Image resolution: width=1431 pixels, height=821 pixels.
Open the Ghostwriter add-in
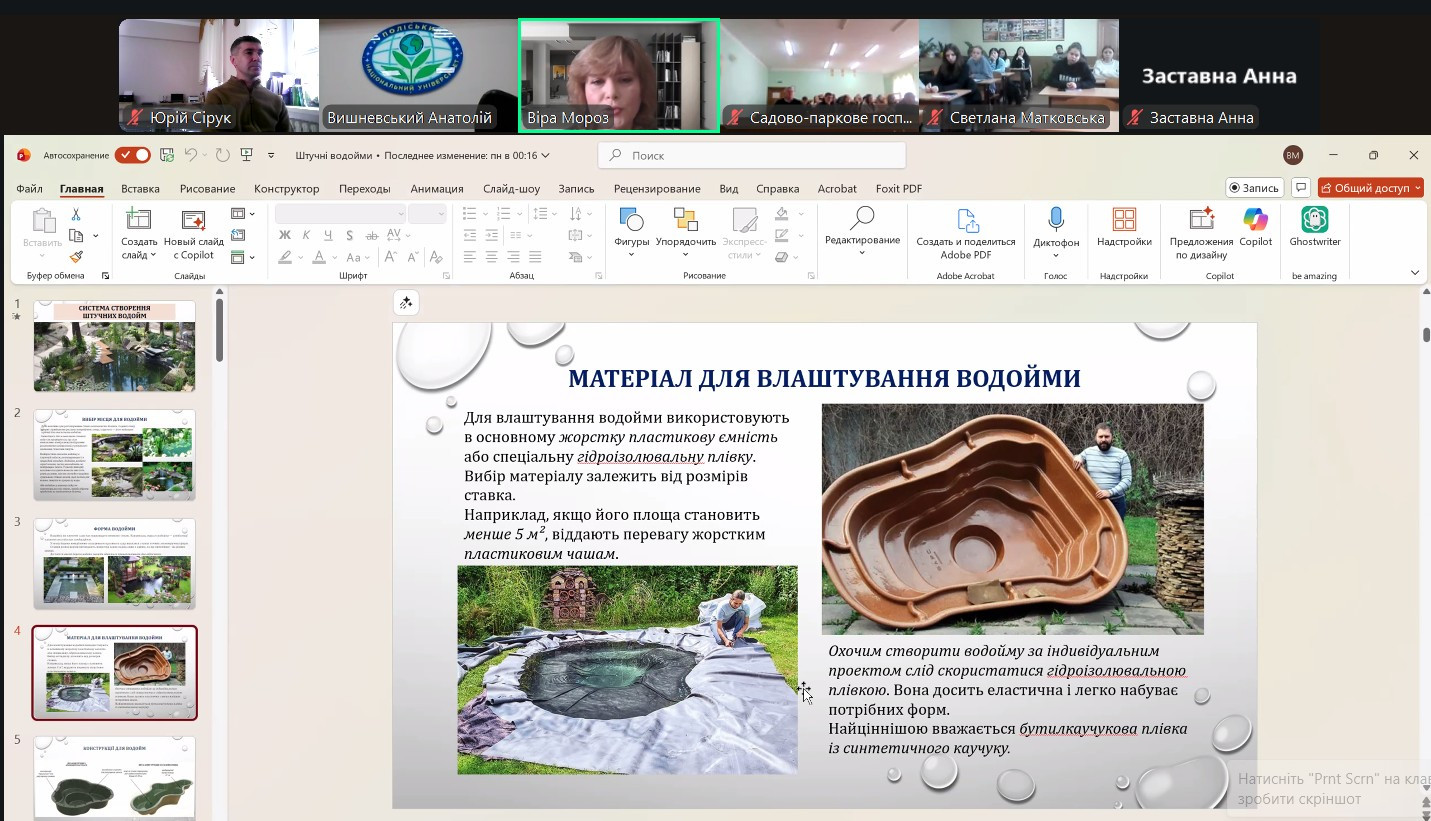[1314, 221]
